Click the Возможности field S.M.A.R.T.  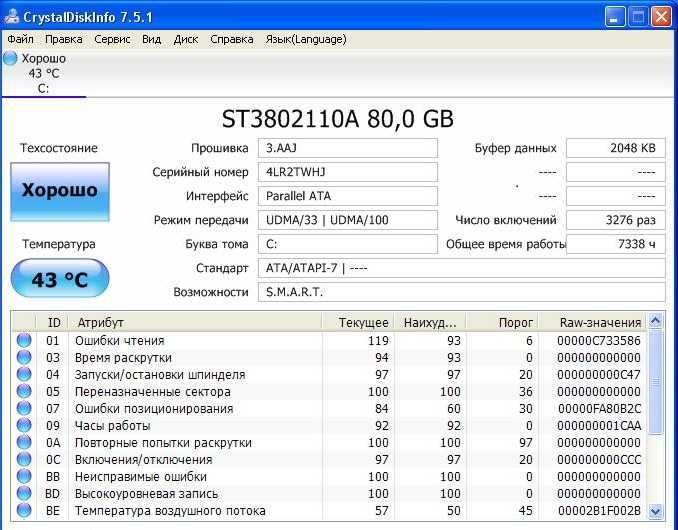(461, 292)
